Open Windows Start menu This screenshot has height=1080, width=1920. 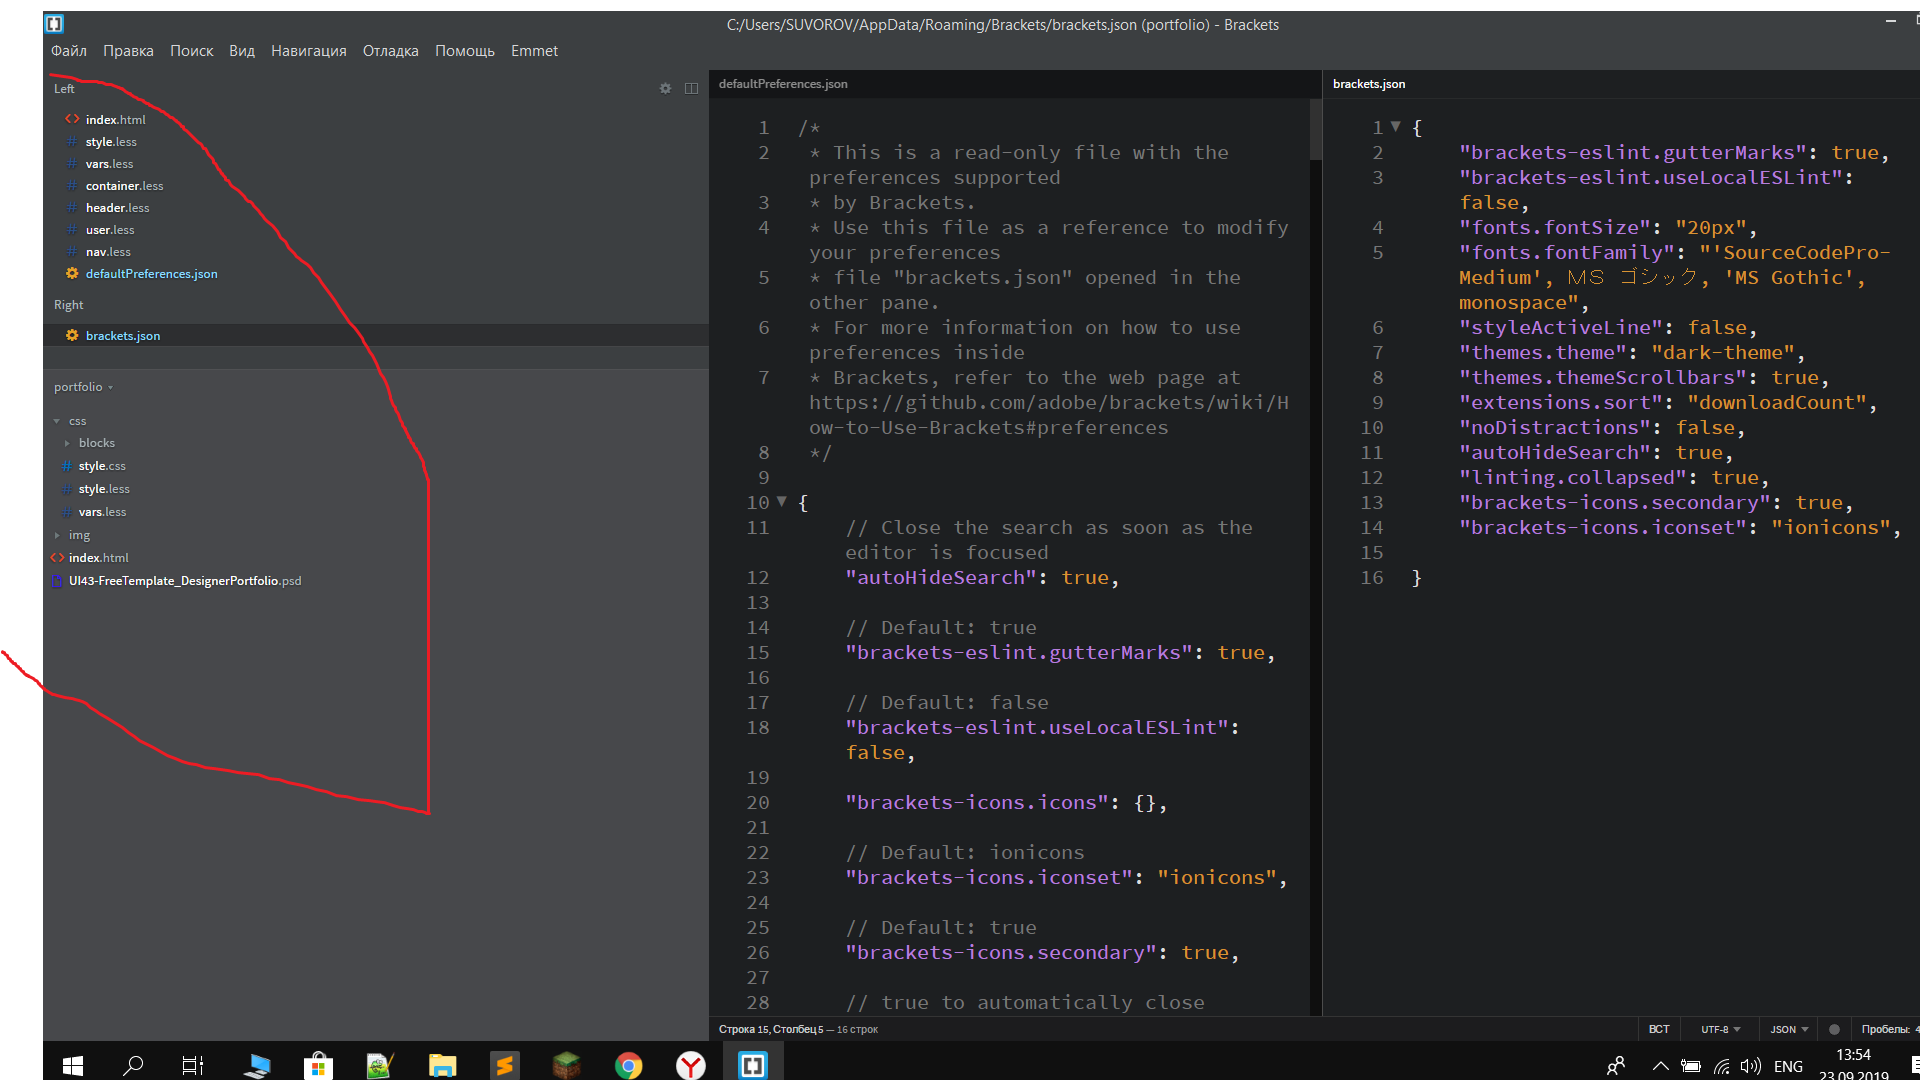tap(73, 1066)
